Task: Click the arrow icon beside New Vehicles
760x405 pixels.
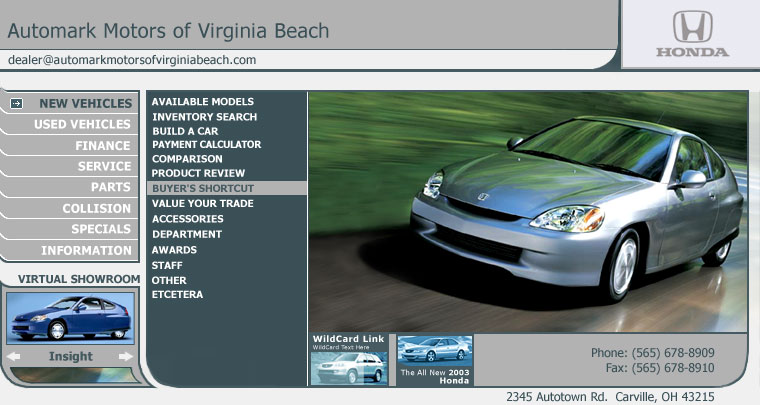Action: 16,103
